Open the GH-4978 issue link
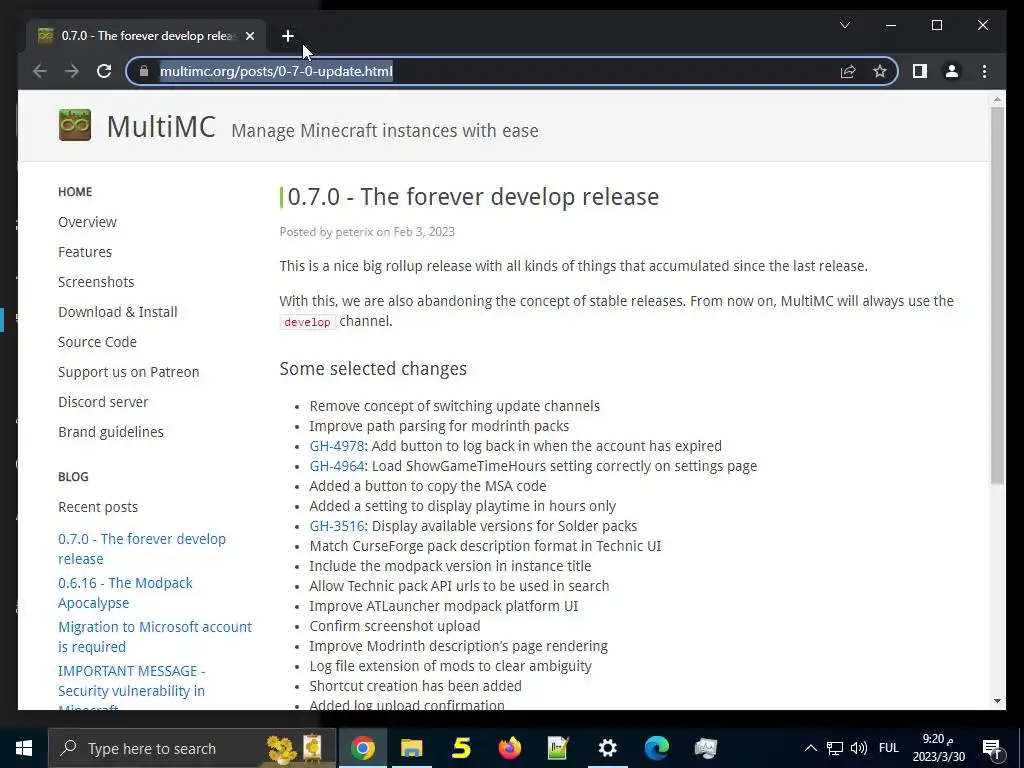The height and width of the screenshot is (768, 1024). pyautogui.click(x=337, y=446)
